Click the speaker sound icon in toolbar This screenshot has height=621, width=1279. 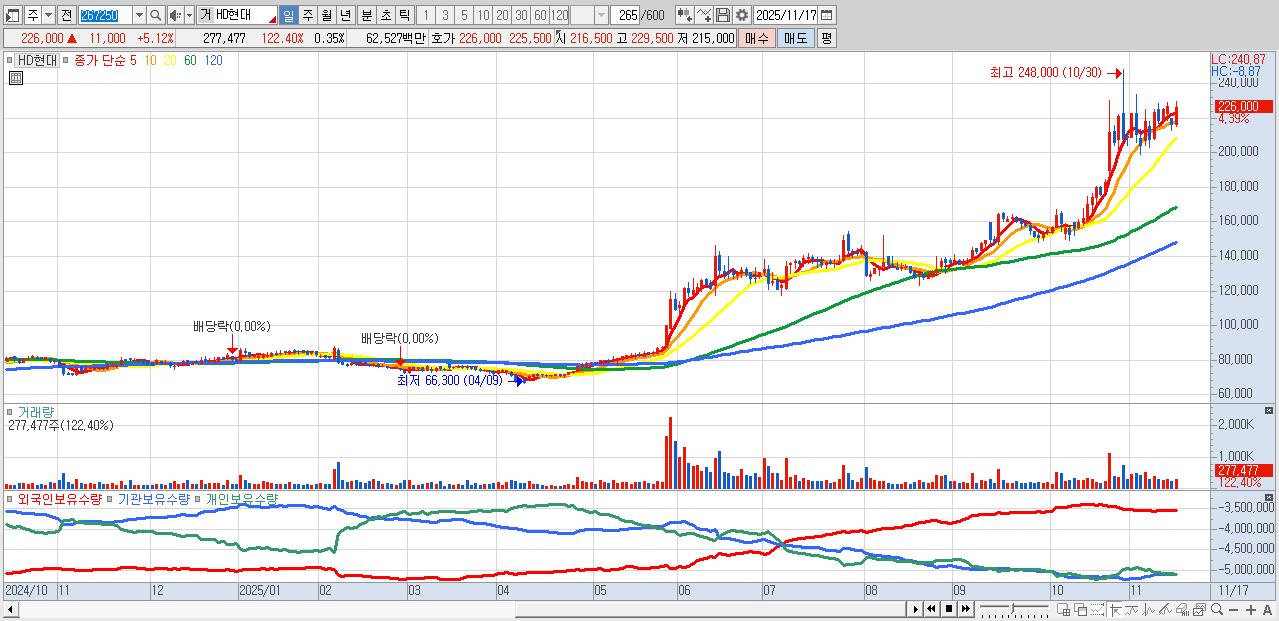(x=174, y=15)
